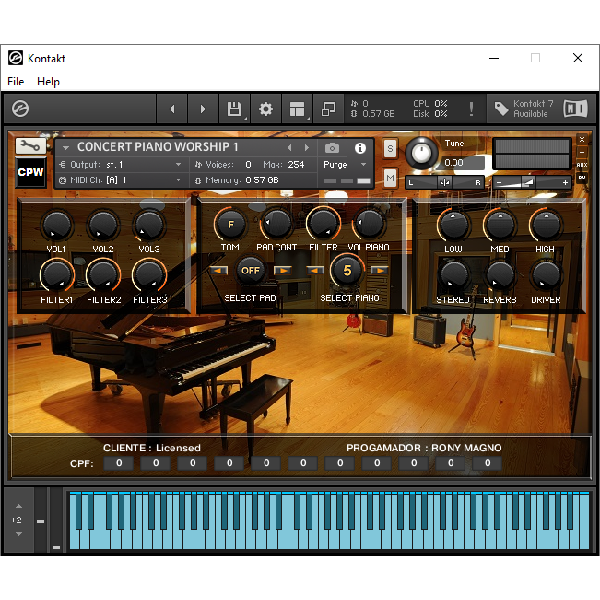Click the FILTER knob in middle panel
The image size is (600, 600).
(x=323, y=224)
